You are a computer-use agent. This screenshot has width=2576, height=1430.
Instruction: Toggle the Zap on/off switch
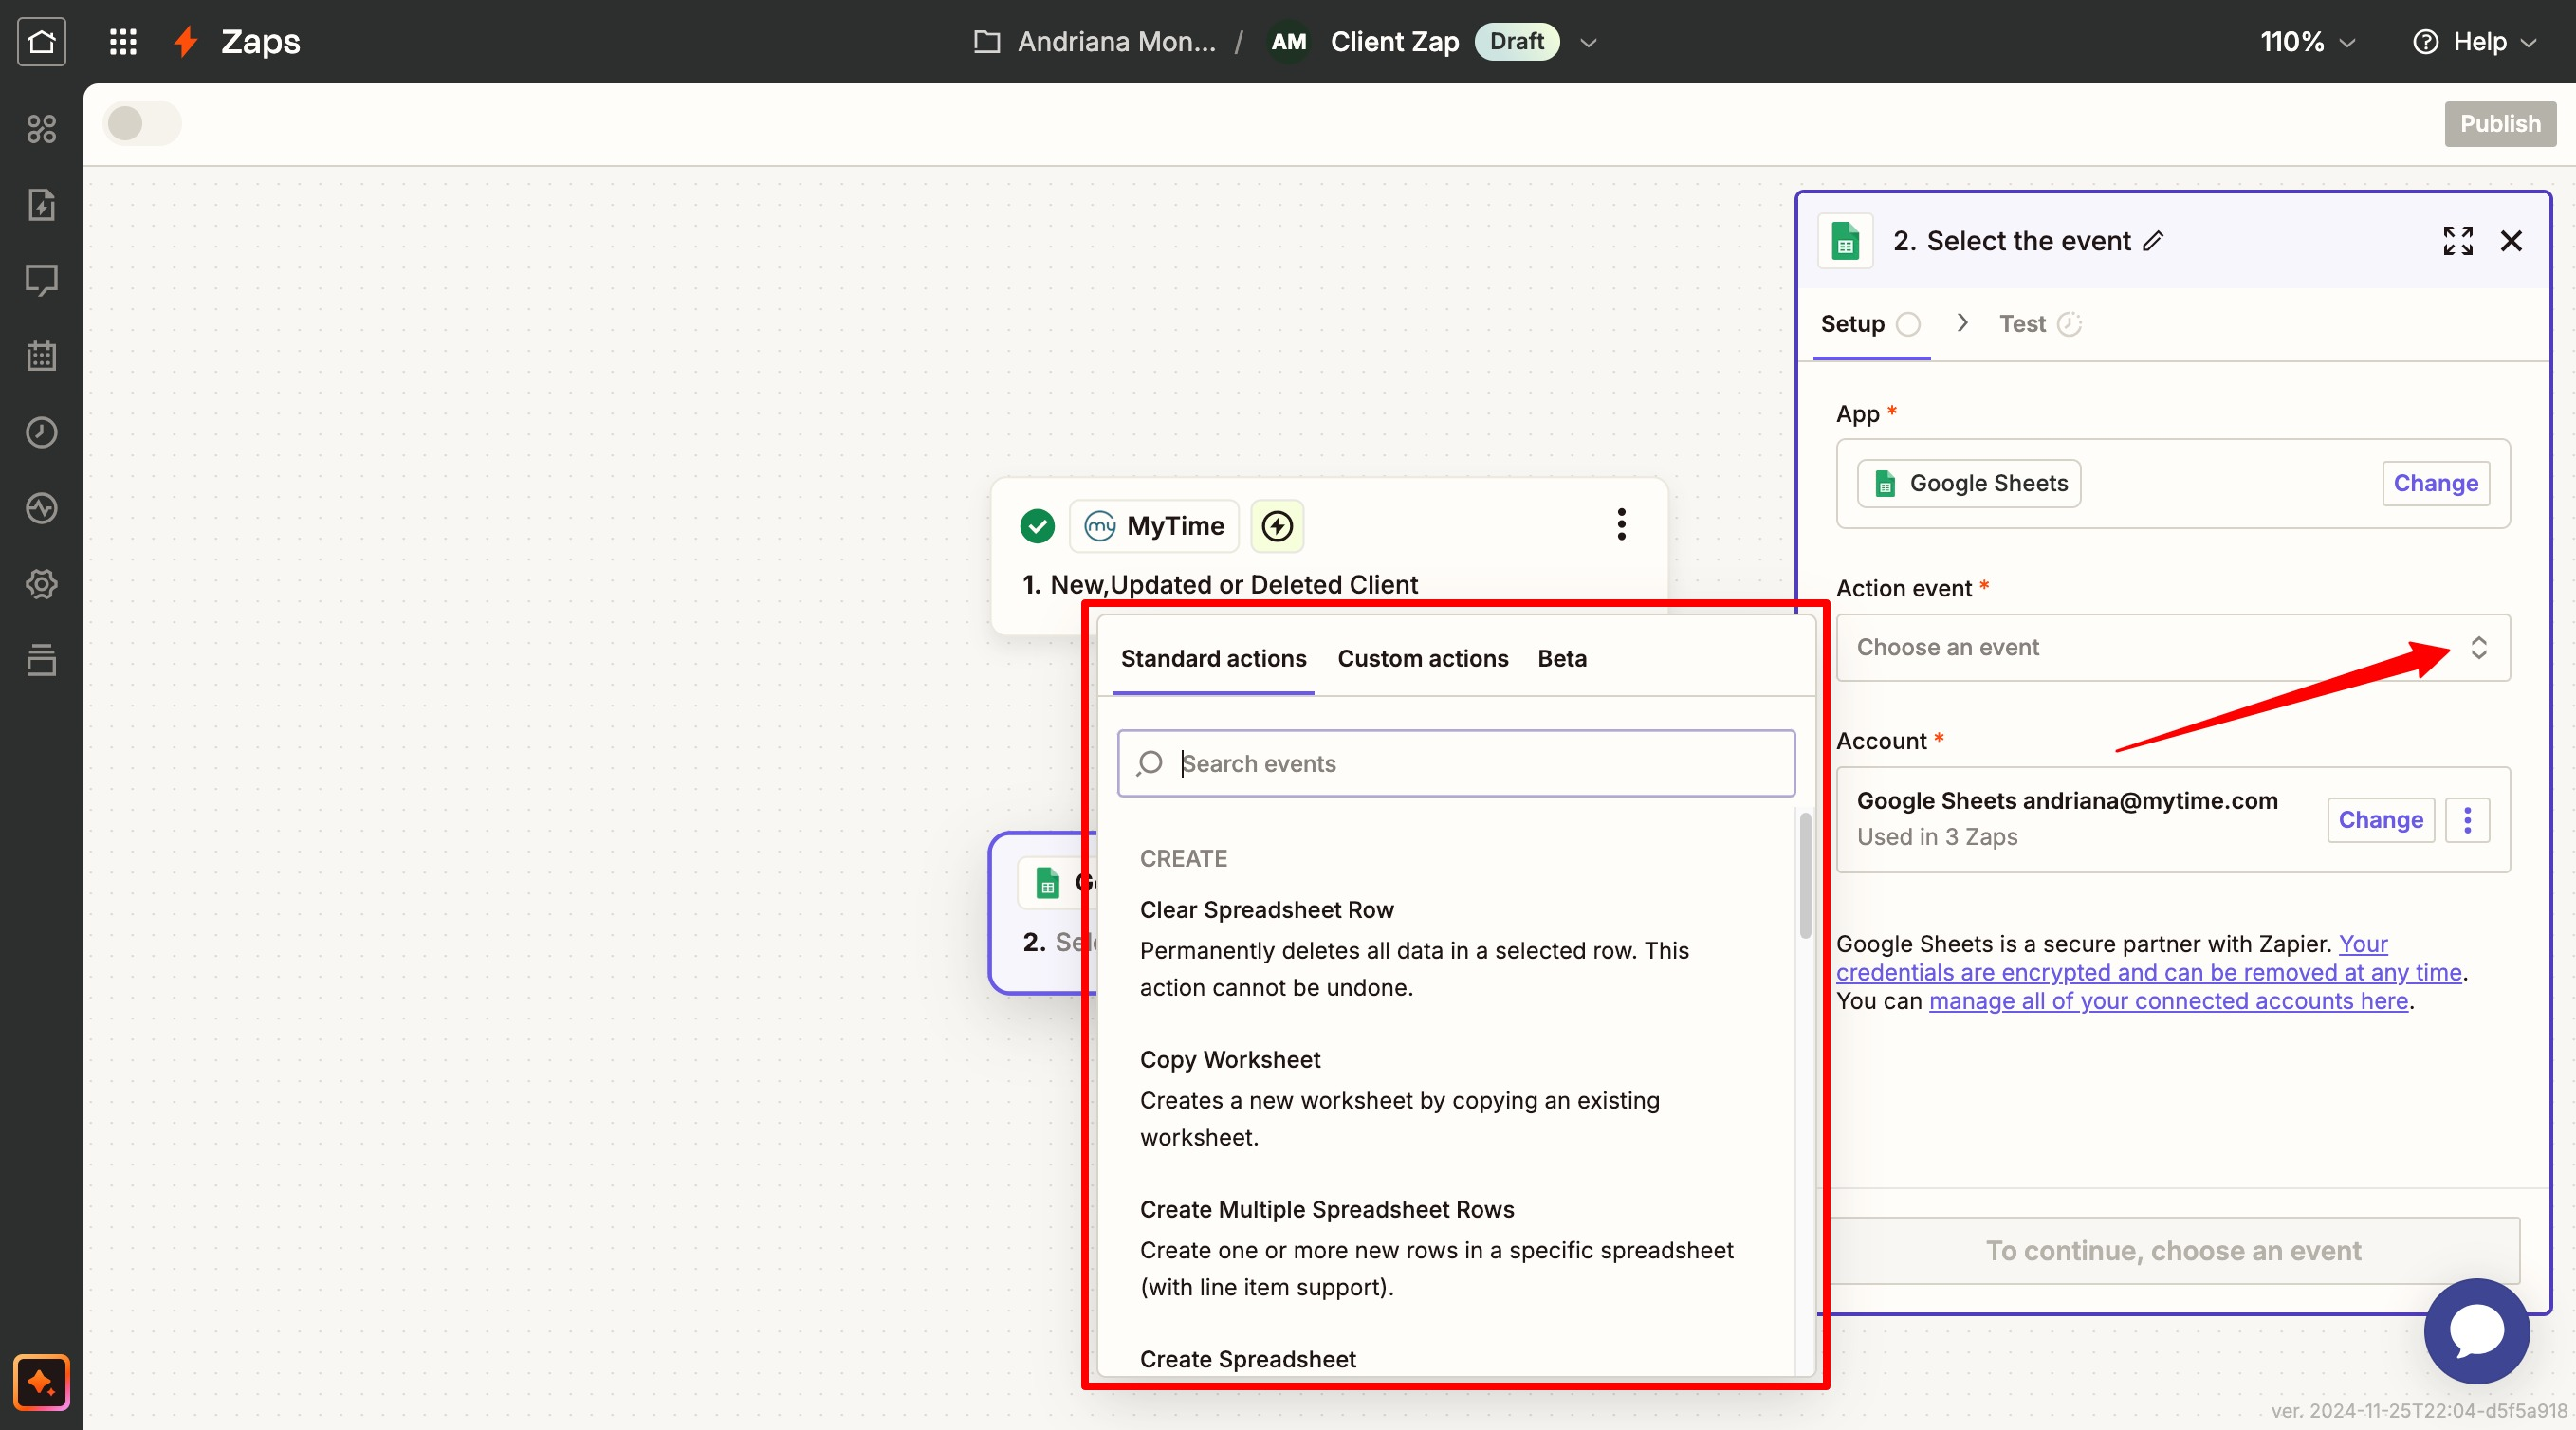[x=142, y=124]
